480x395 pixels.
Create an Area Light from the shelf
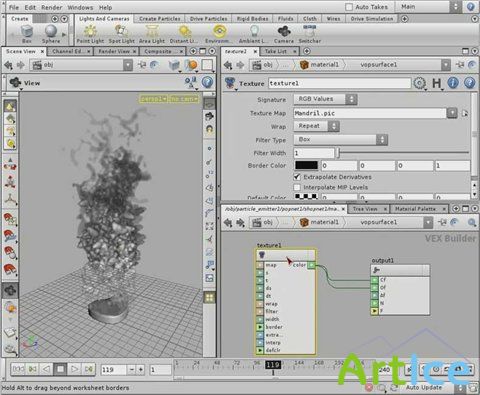[x=152, y=35]
